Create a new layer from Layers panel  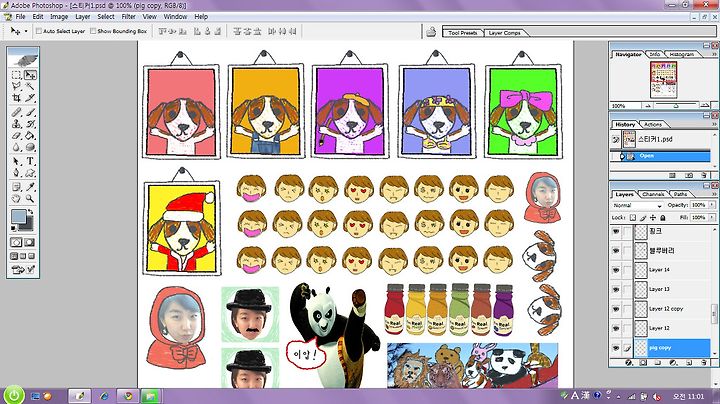689,363
